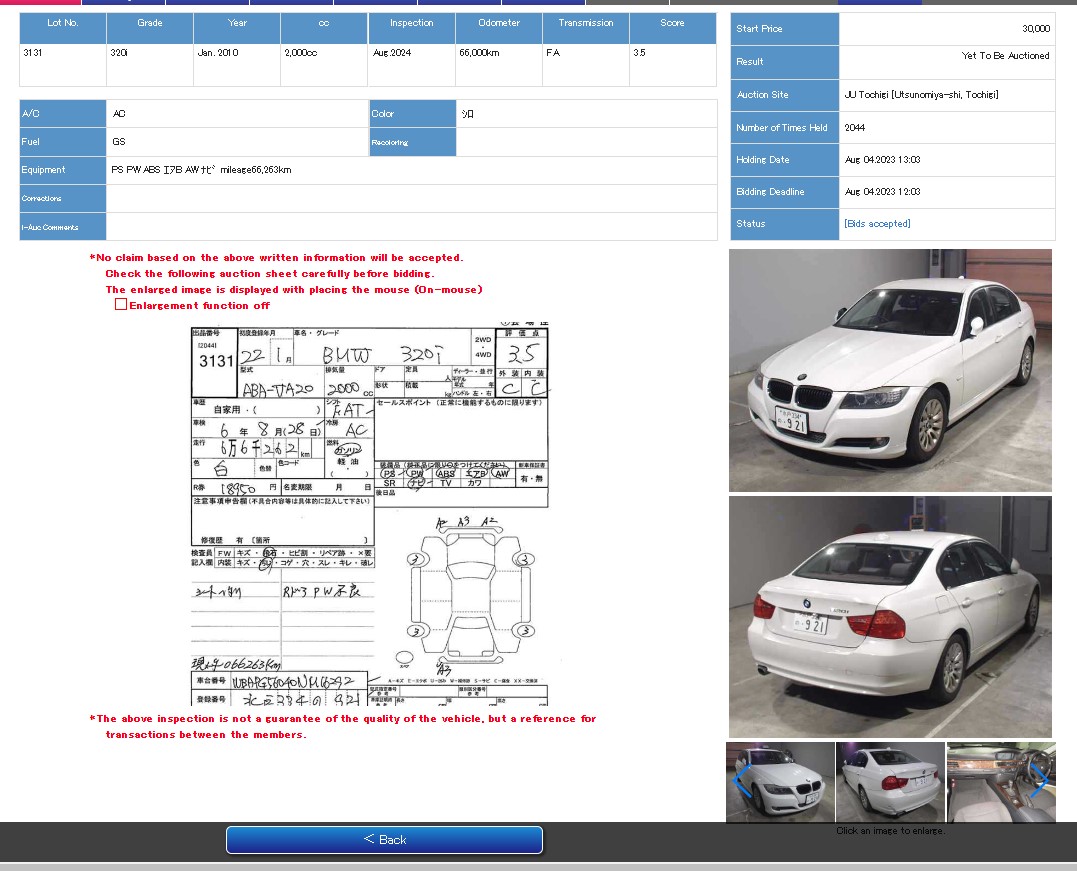This screenshot has height=871, width=1077.
Task: Click the Fuel label cell
Action: (x=63, y=142)
